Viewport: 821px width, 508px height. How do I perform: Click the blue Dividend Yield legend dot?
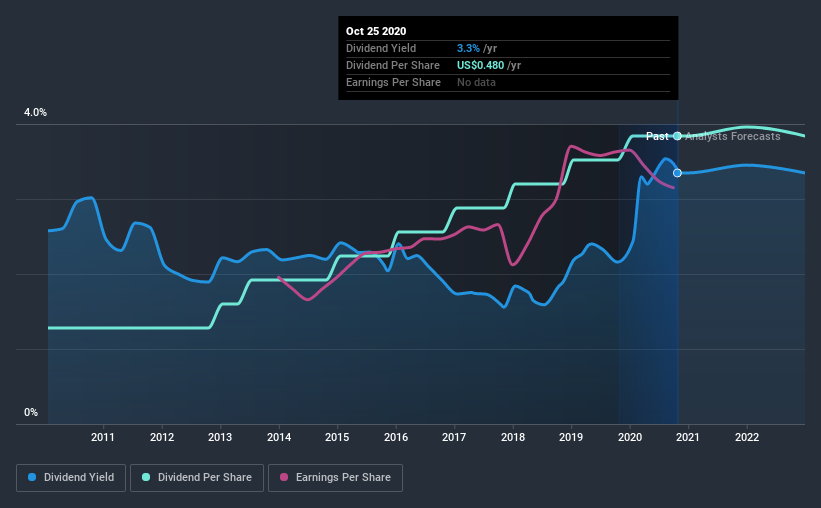32,477
